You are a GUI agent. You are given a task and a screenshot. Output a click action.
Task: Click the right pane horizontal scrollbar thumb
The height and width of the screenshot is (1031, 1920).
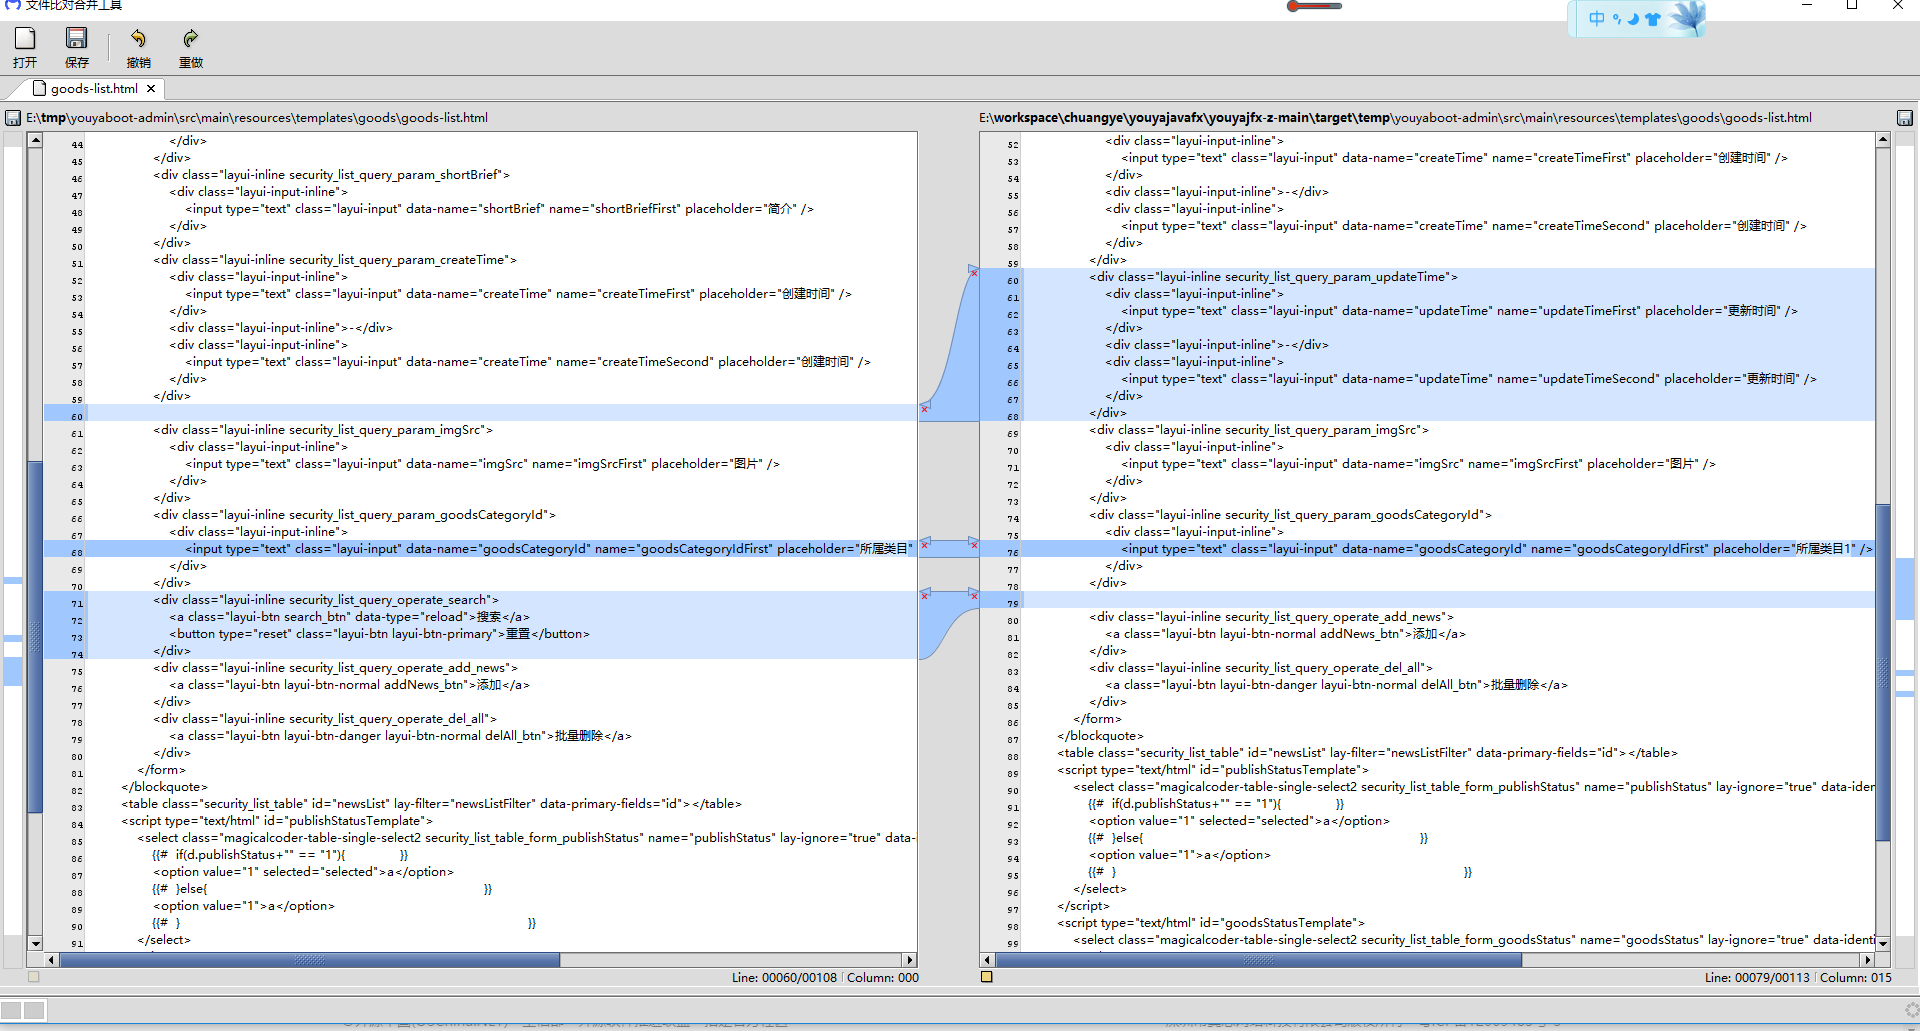1259,960
